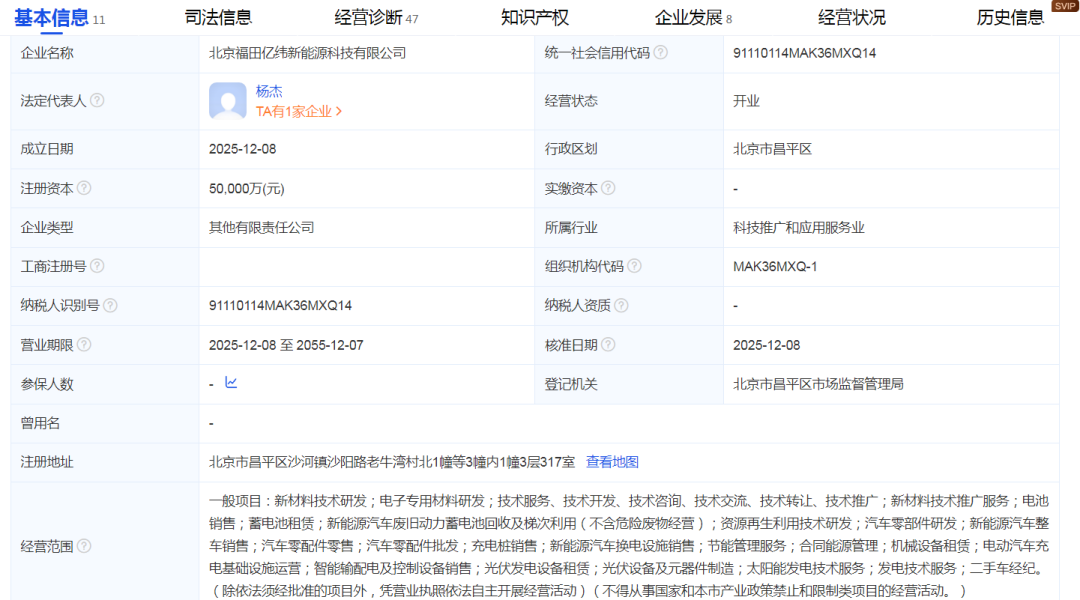Click help icon next to 组织机构代码
Screen dimensions: 1080x600
coord(634,266)
